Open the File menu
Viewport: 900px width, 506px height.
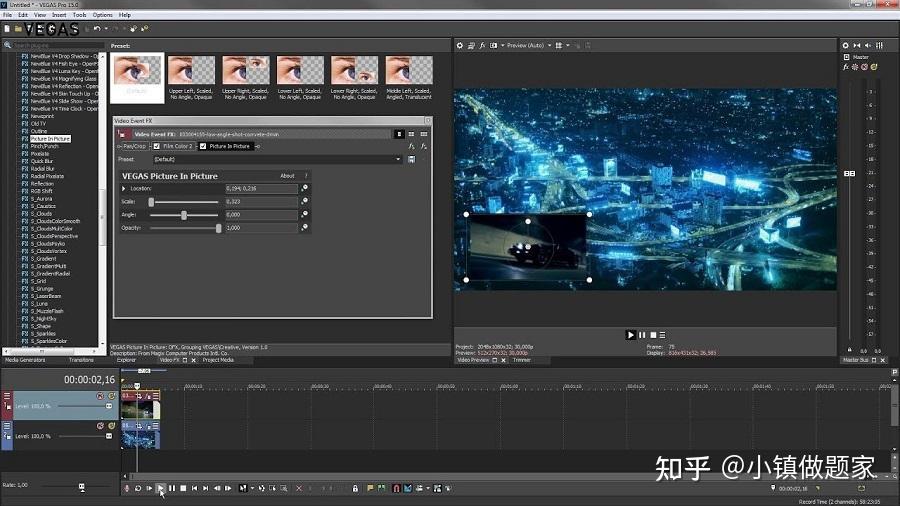click(x=7, y=15)
